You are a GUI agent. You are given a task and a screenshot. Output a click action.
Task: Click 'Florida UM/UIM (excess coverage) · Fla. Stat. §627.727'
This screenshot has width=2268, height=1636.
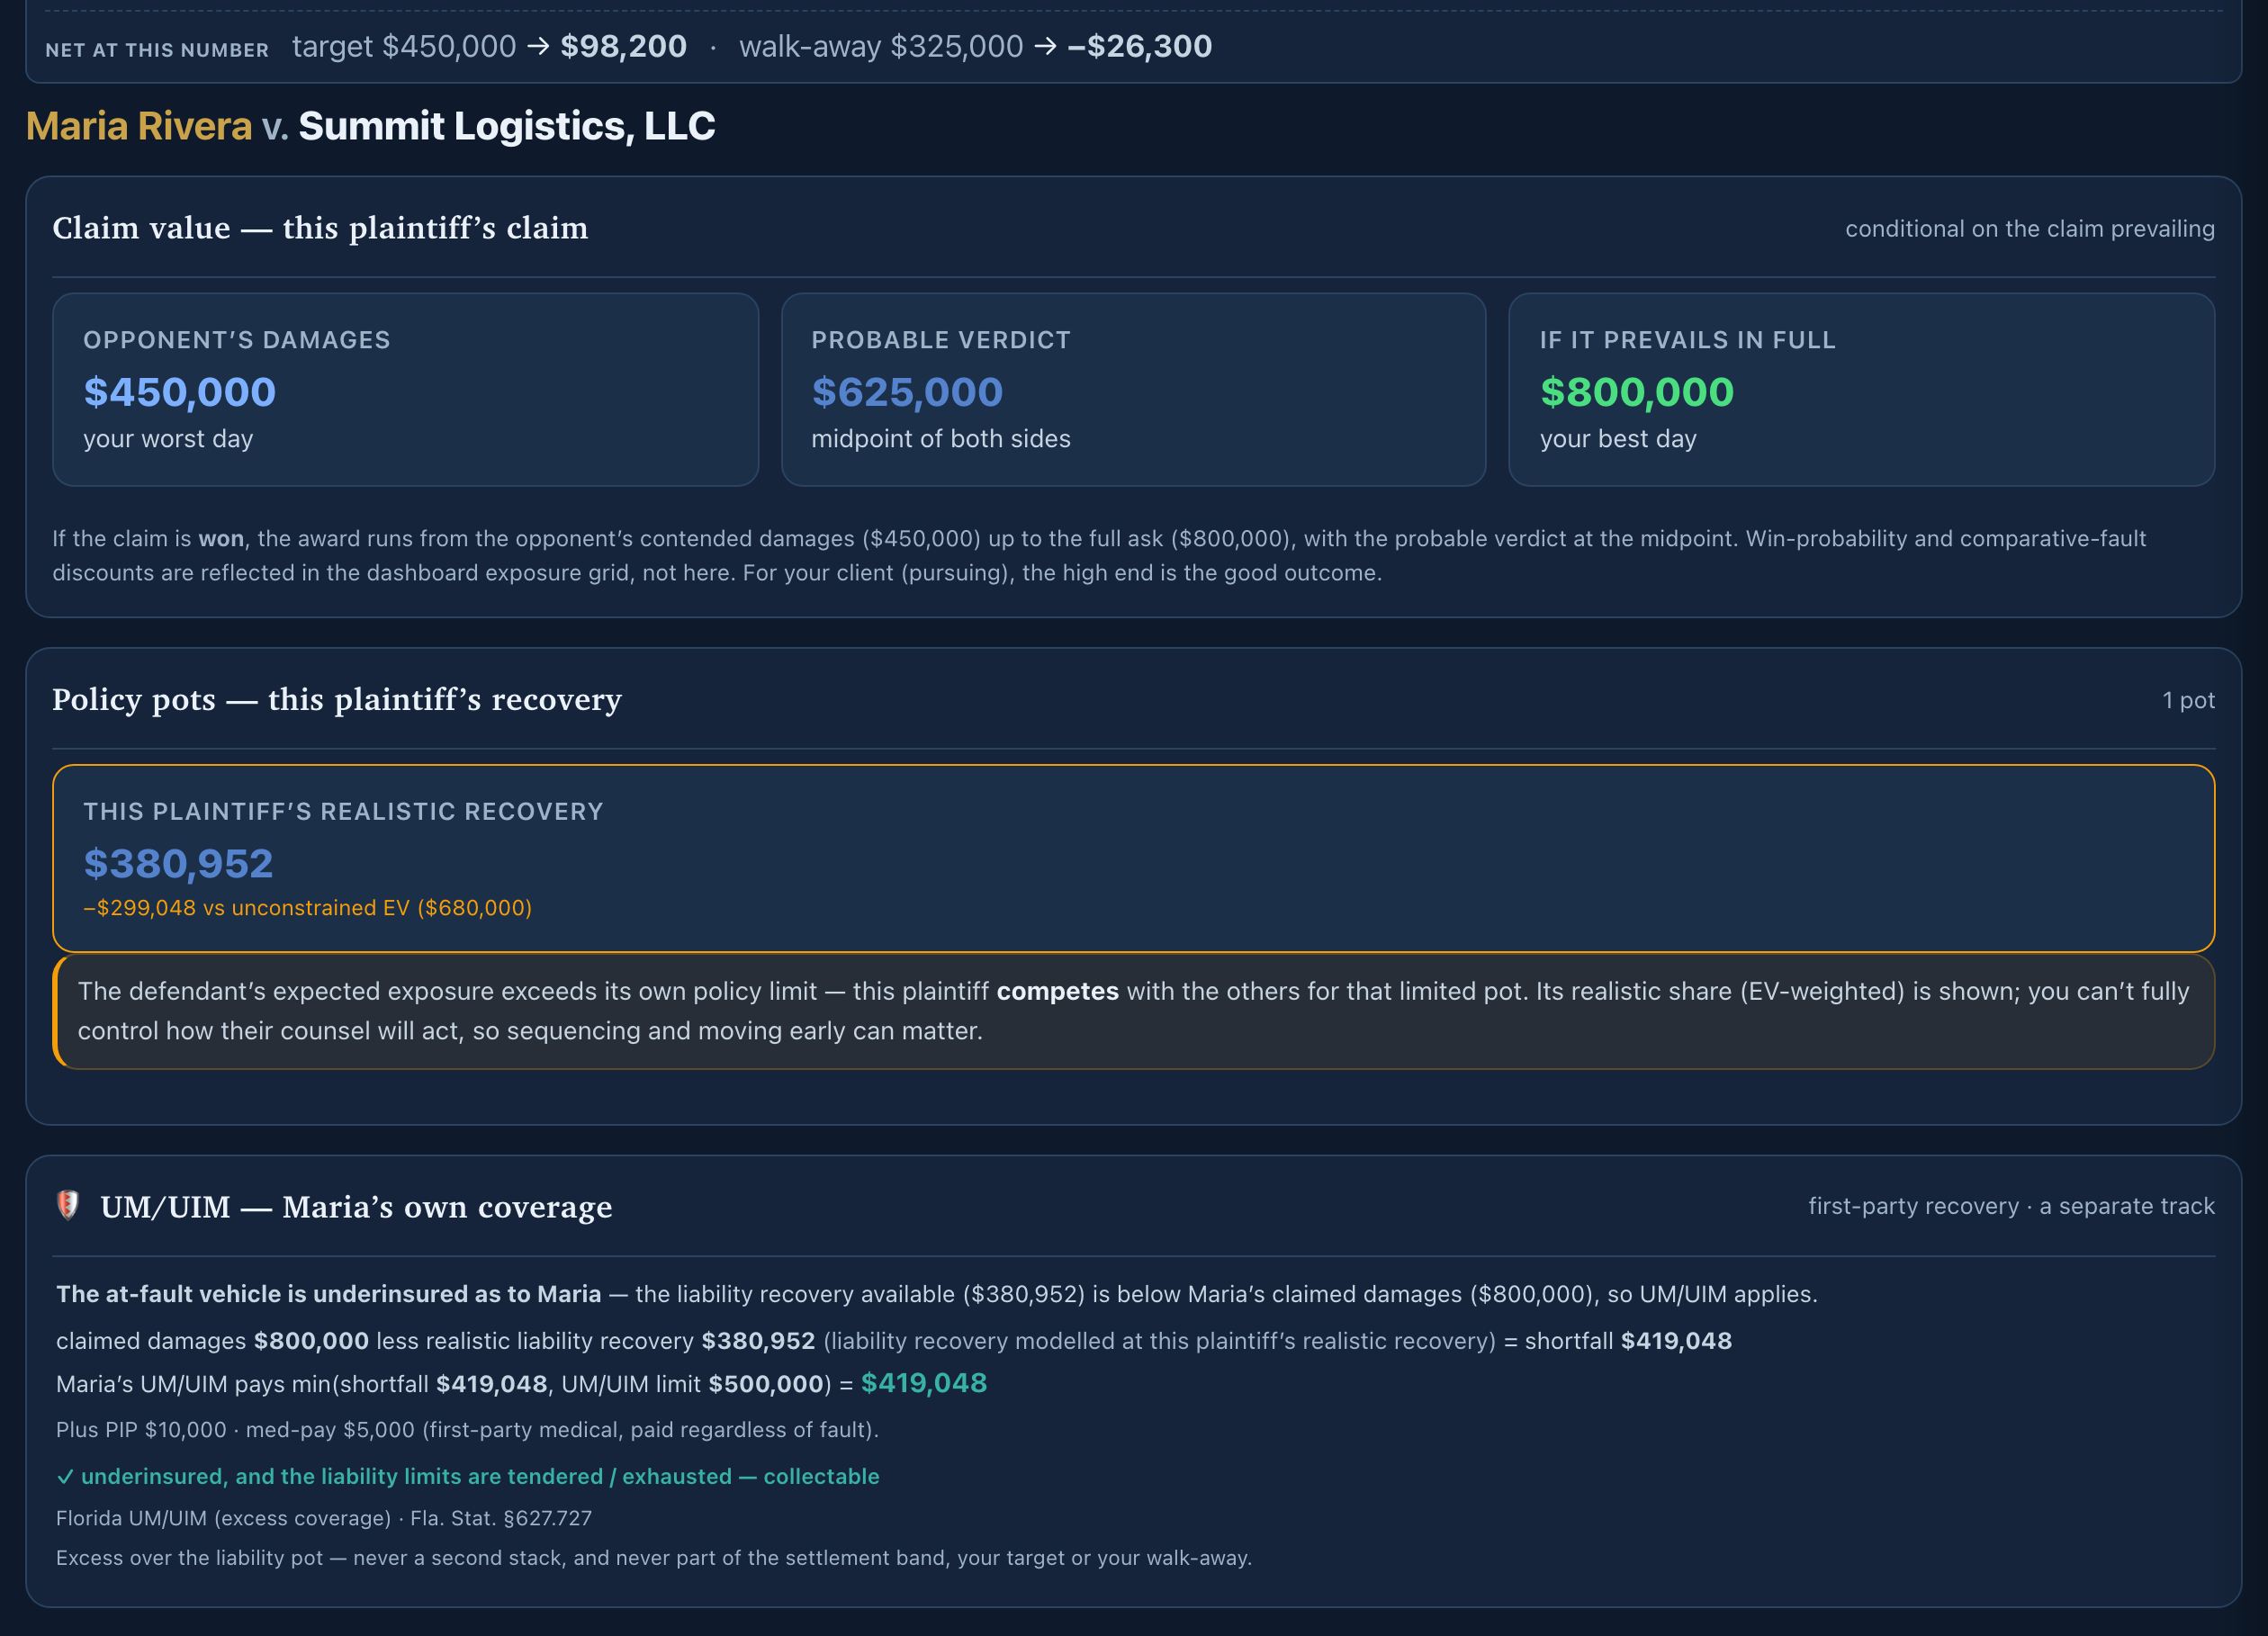[x=324, y=1518]
